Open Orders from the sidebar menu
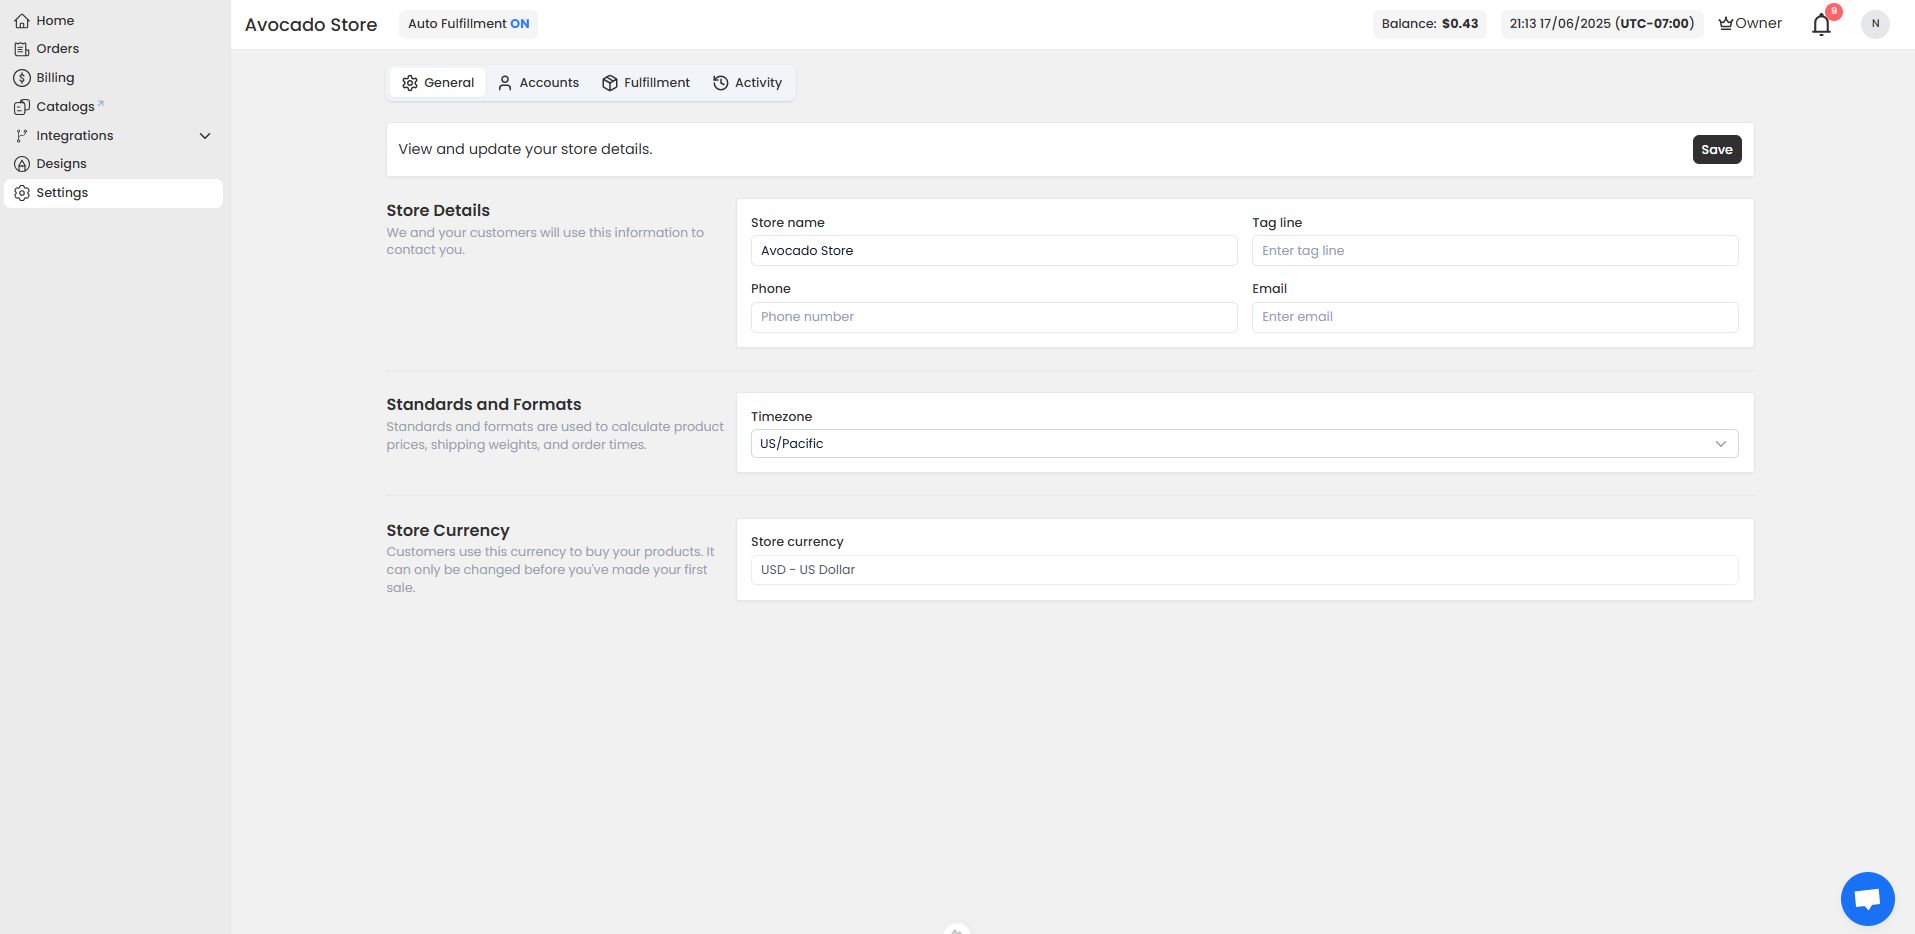Viewport: 1915px width, 934px height. [113, 49]
